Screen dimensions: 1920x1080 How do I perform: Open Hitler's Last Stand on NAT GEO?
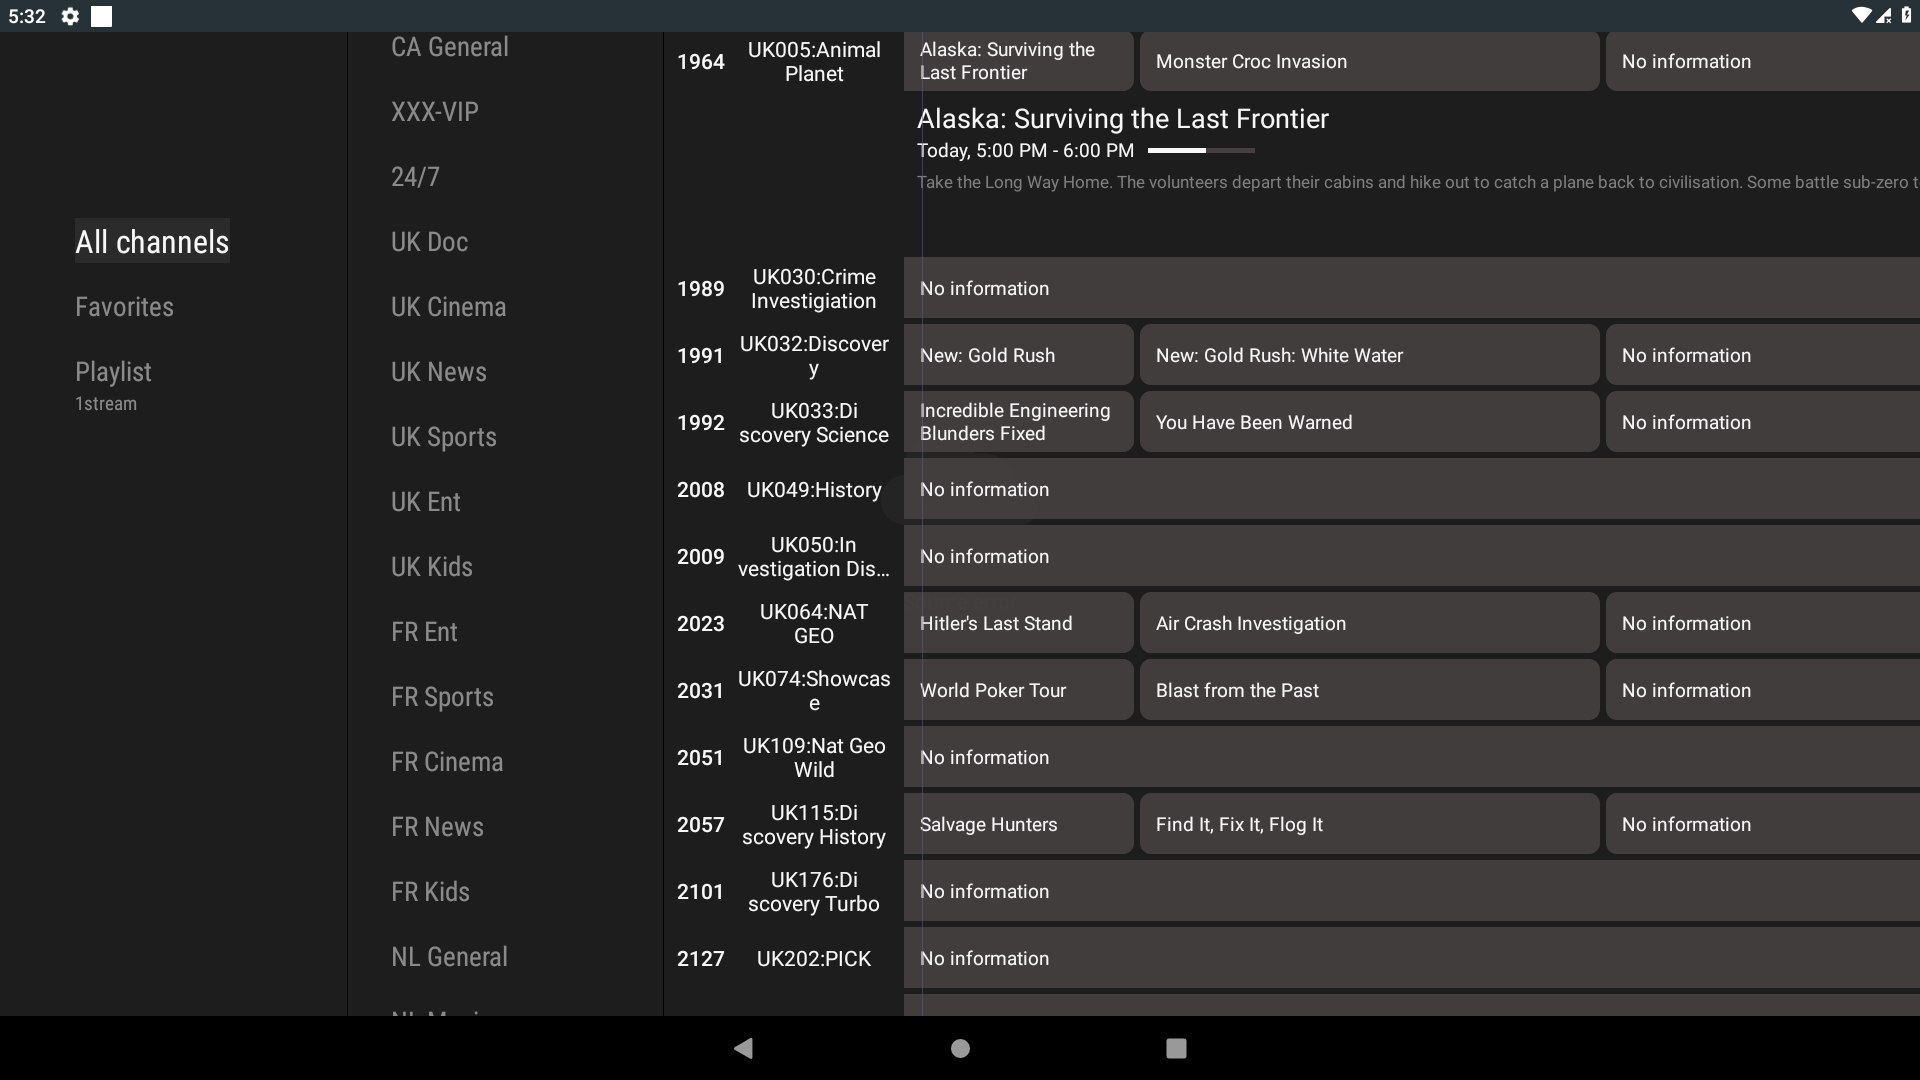click(1018, 623)
